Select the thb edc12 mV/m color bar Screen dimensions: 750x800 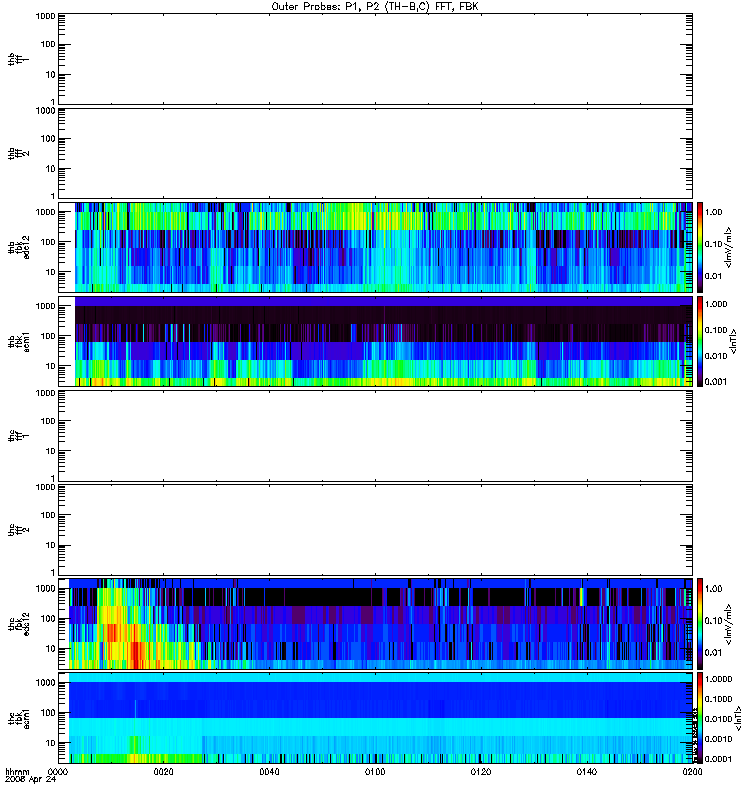tap(700, 247)
